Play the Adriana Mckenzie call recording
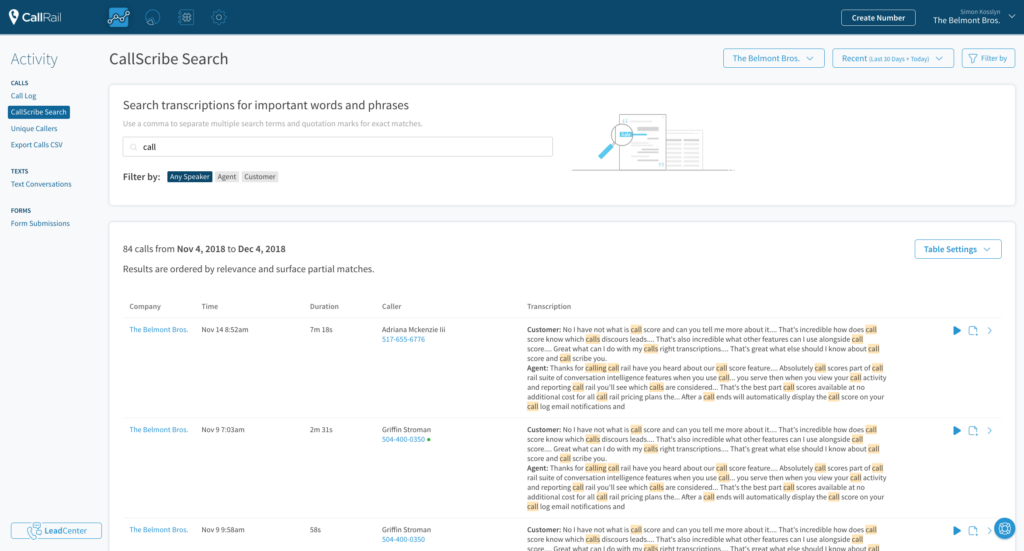 pos(956,330)
